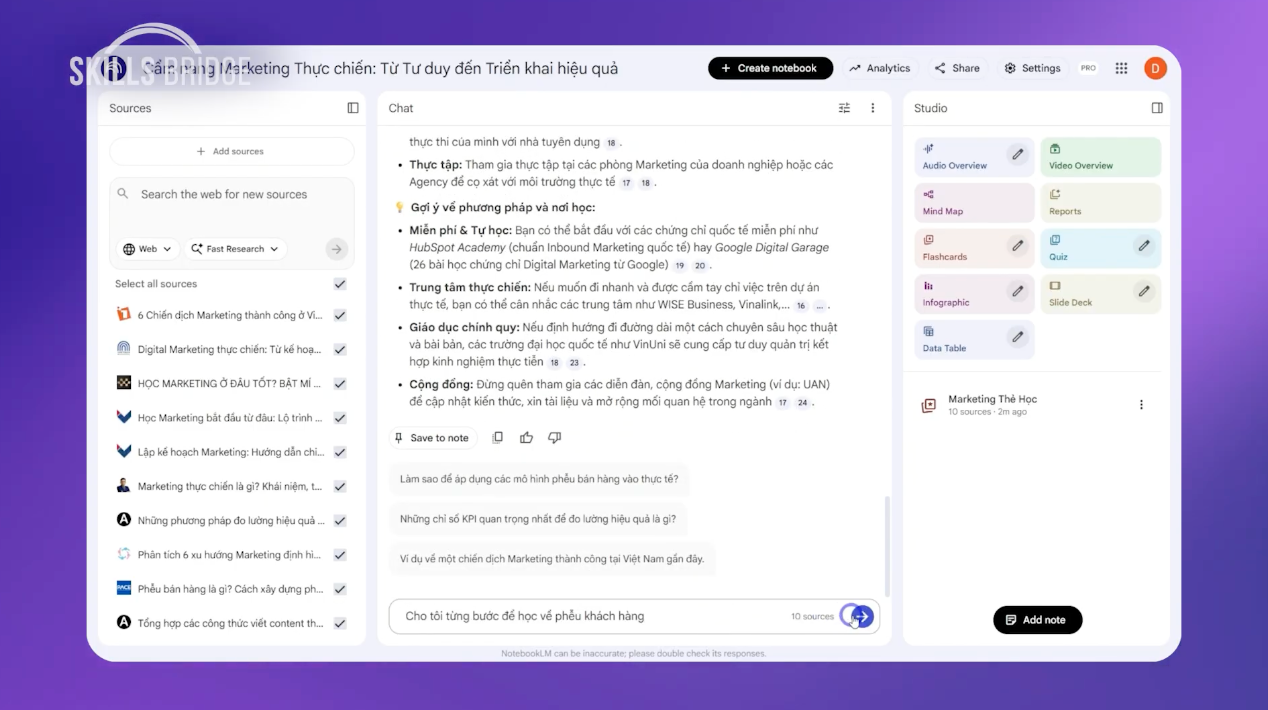The width and height of the screenshot is (1268, 710).
Task: Open the Google apps grid icon
Action: click(x=1121, y=68)
